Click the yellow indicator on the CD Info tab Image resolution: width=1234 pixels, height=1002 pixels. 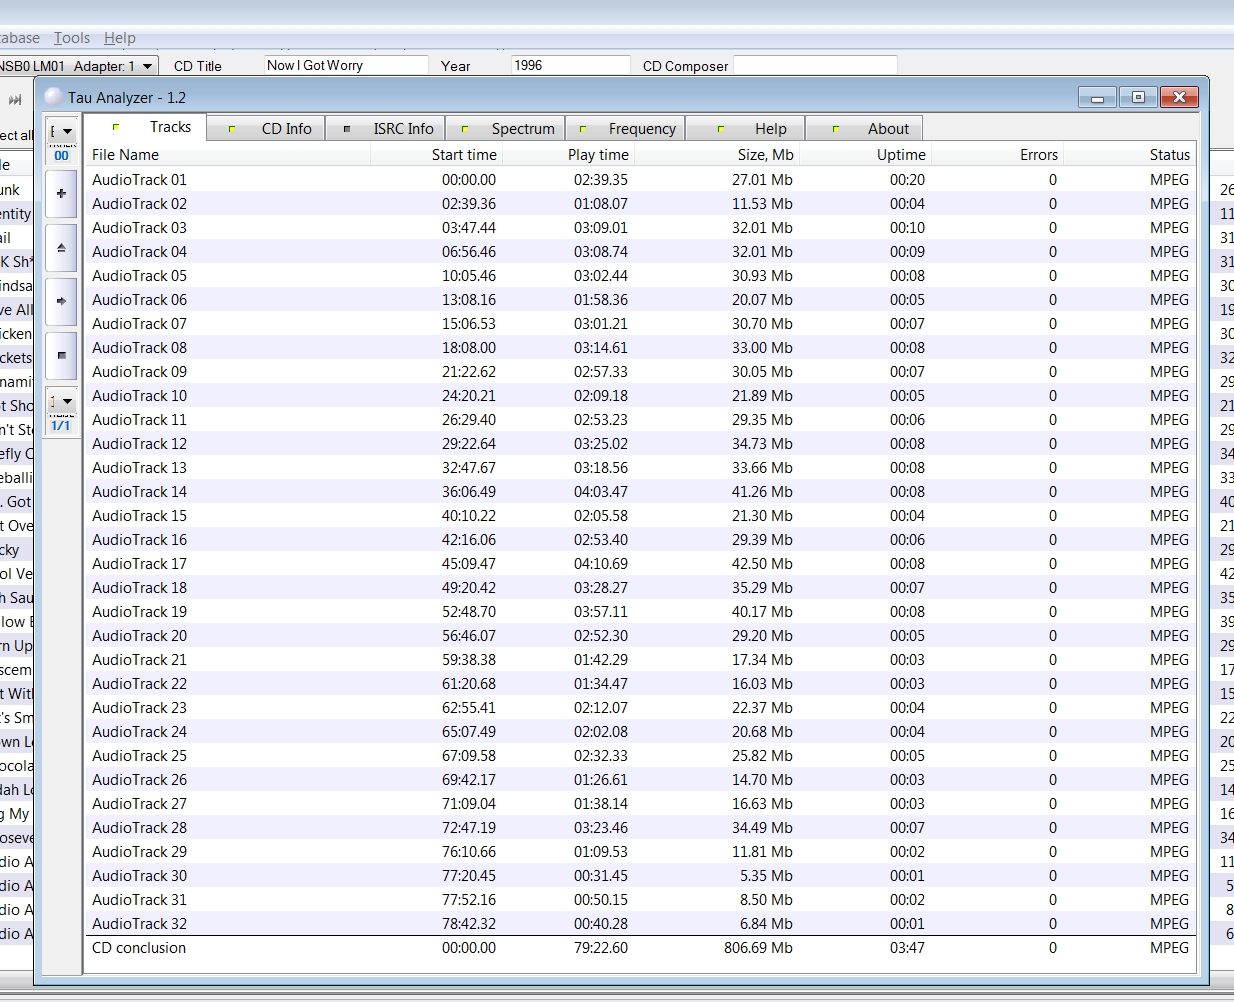click(x=232, y=129)
